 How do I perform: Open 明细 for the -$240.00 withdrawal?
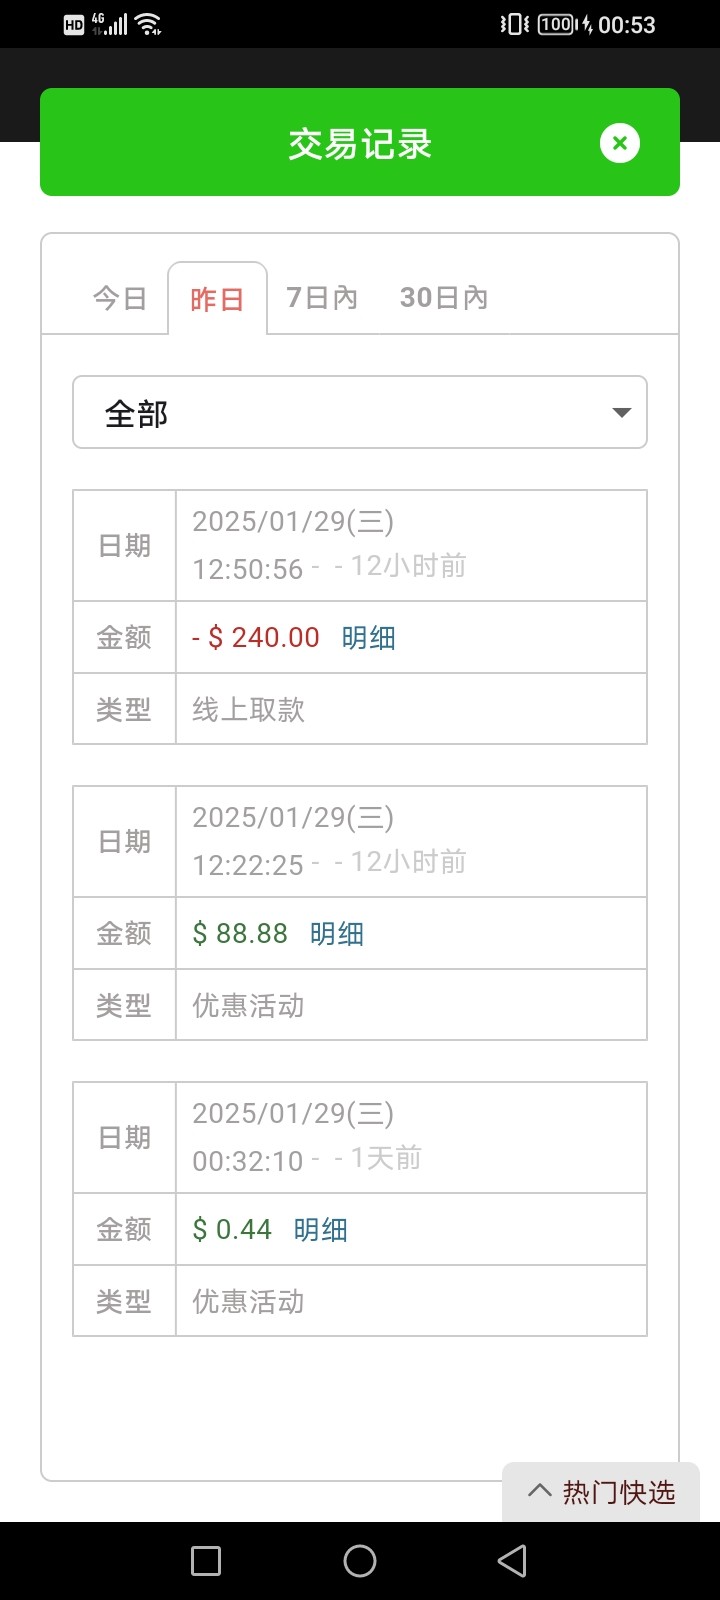[369, 638]
